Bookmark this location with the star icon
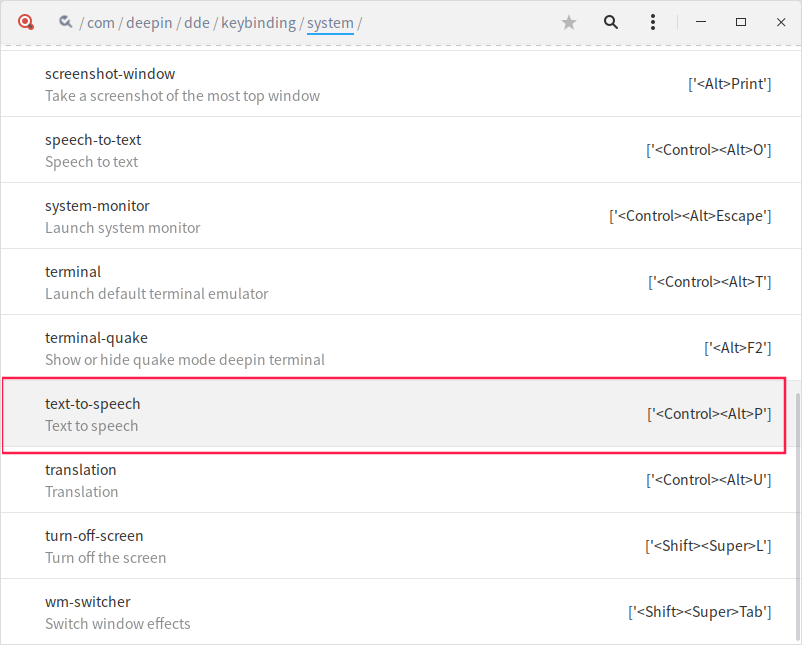This screenshot has height=645, width=802. point(569,22)
